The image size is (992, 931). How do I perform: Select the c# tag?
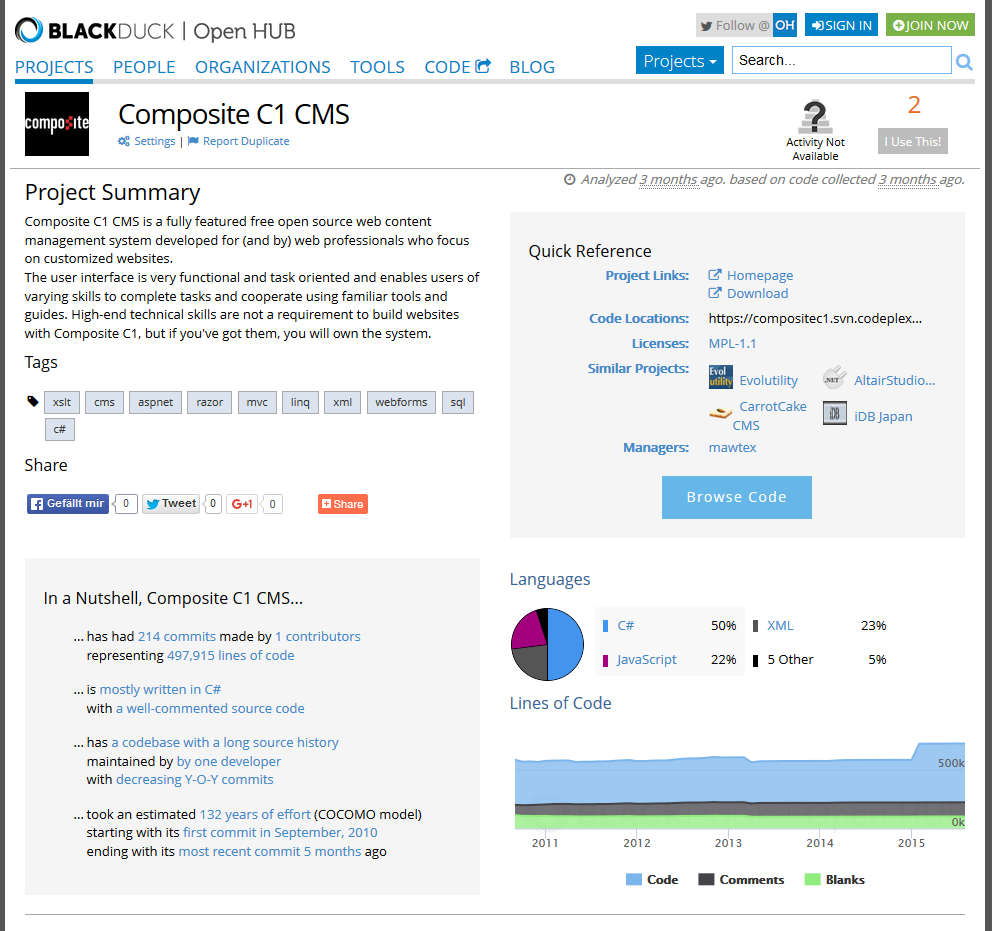(59, 429)
